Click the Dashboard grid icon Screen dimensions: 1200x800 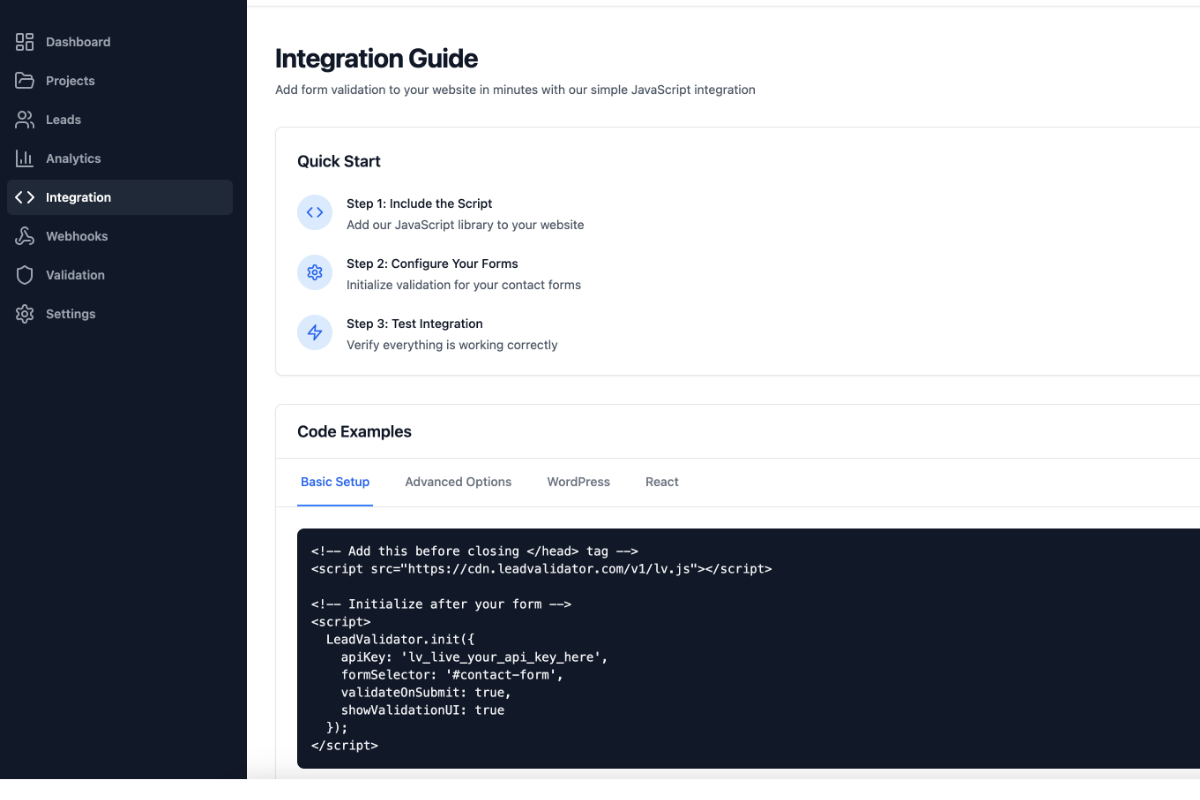[x=25, y=42]
